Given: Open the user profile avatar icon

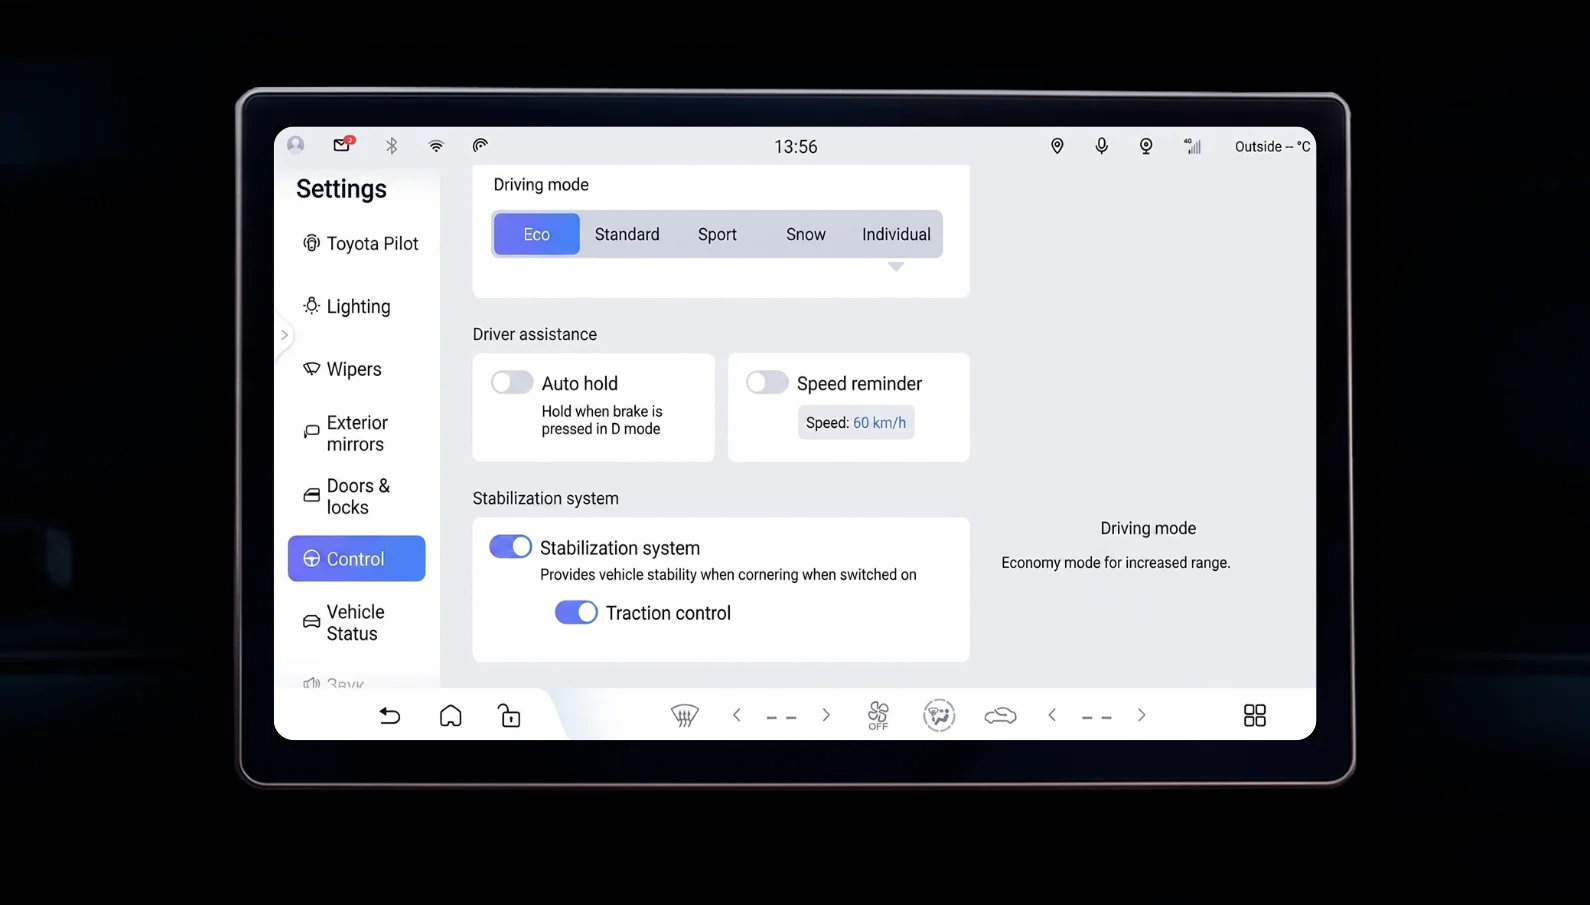Looking at the screenshot, I should (x=295, y=145).
